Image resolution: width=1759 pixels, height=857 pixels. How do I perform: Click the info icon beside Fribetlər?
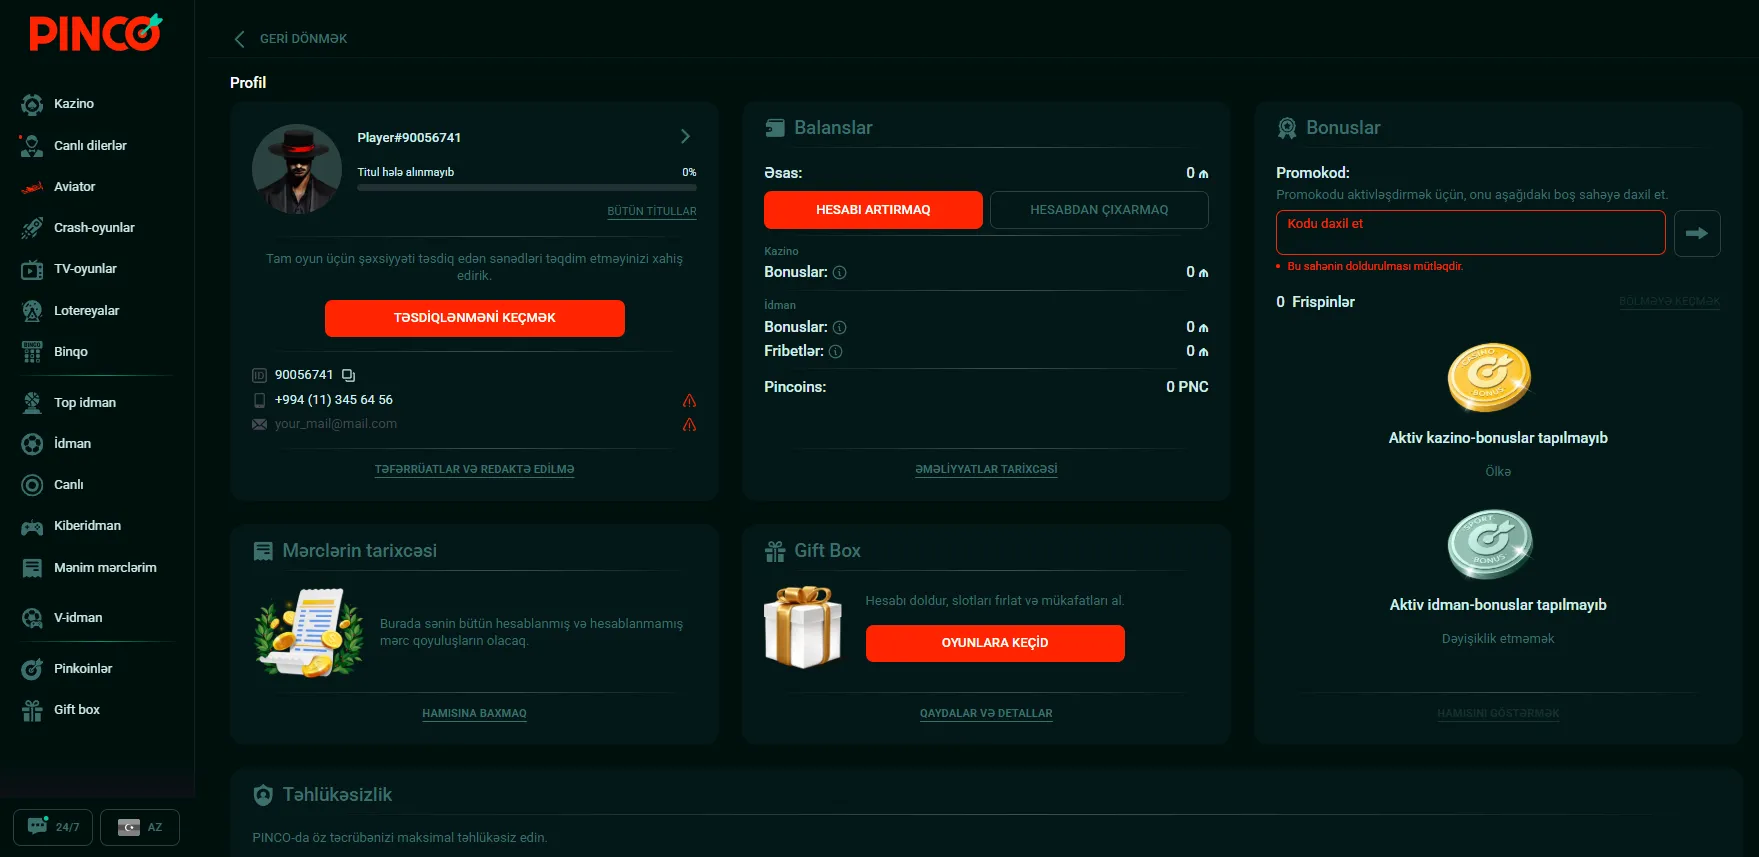coord(836,352)
